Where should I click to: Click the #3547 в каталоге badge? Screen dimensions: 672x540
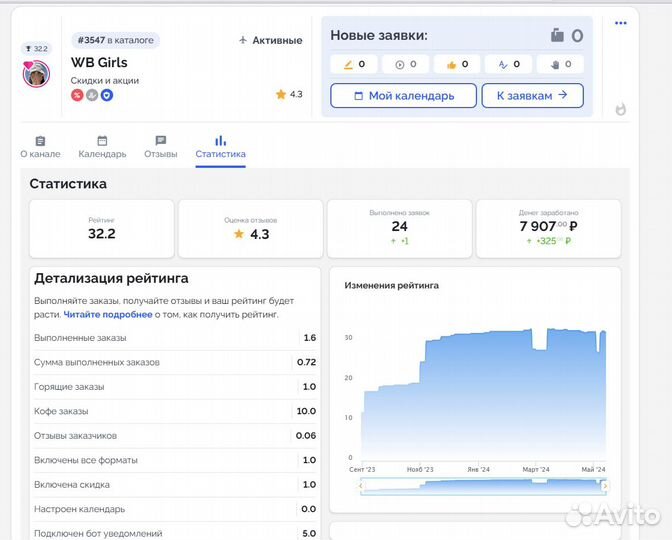point(115,40)
